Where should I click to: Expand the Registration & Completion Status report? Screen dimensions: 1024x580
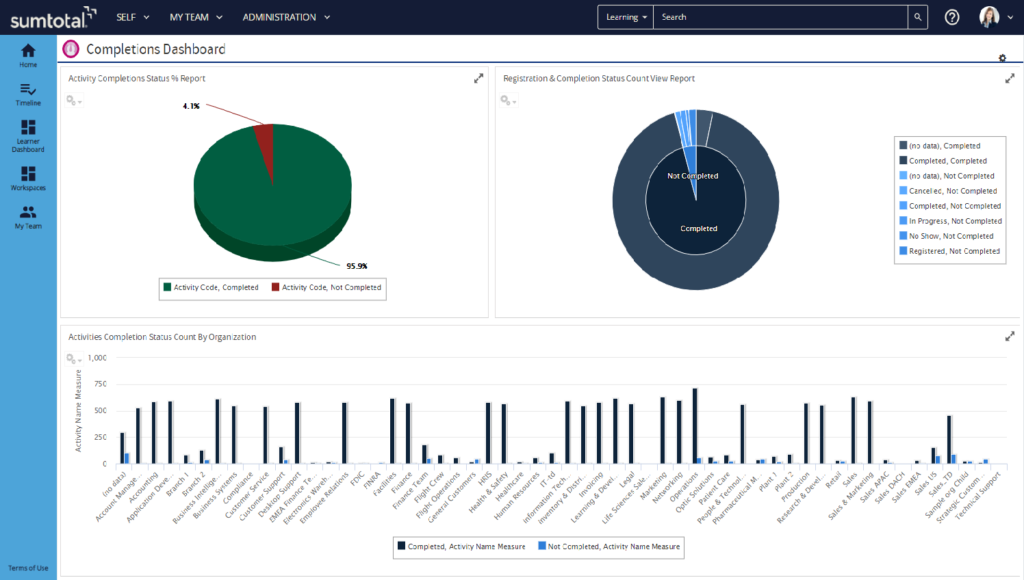[x=1009, y=78]
